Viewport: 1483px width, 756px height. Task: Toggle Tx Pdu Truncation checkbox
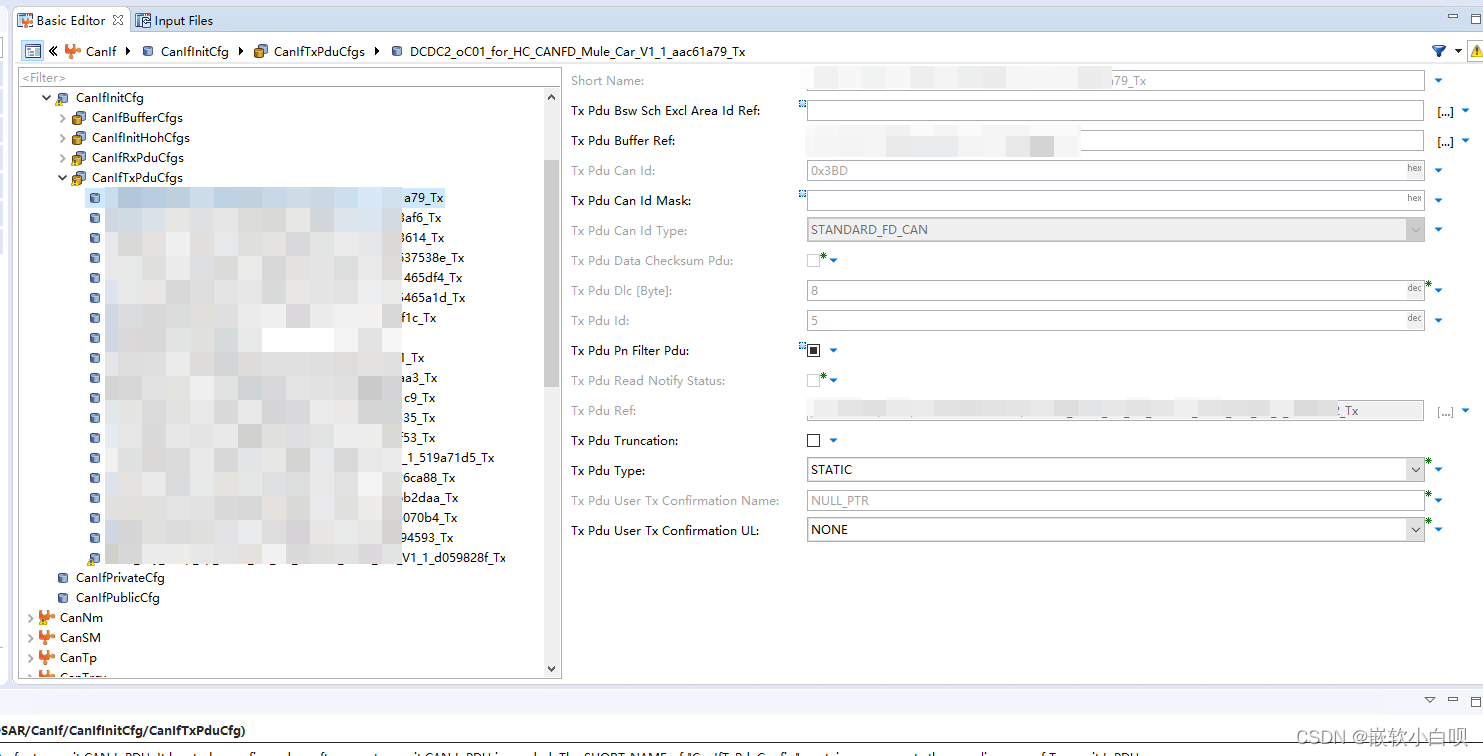click(x=813, y=441)
